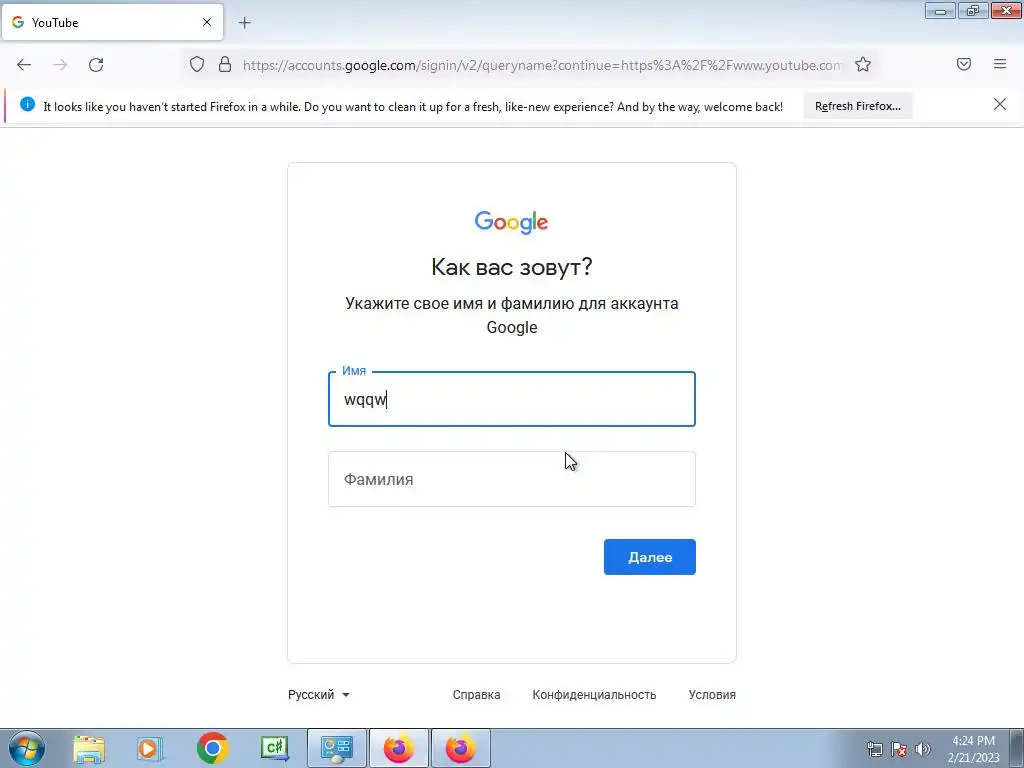Click the Как вас зовут? heading
Image resolution: width=1024 pixels, height=768 pixels.
pos(511,267)
